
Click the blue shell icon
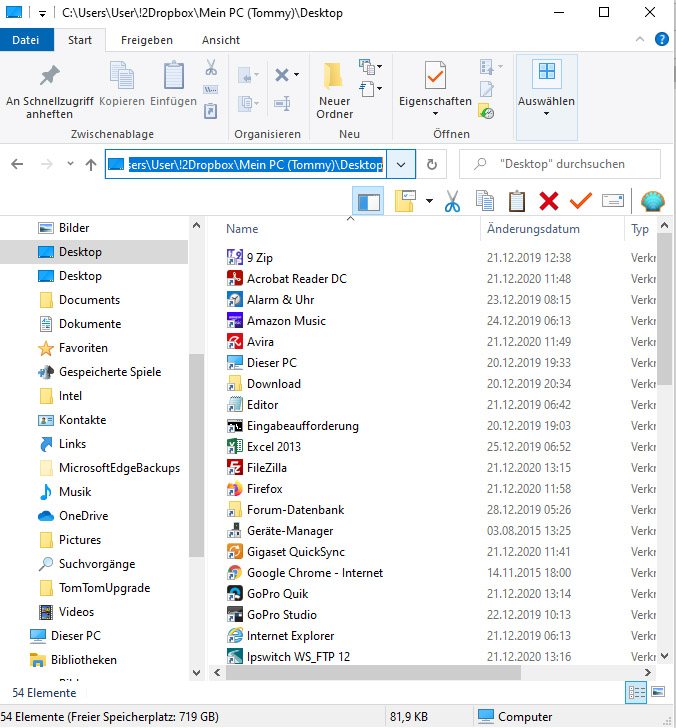coord(652,201)
